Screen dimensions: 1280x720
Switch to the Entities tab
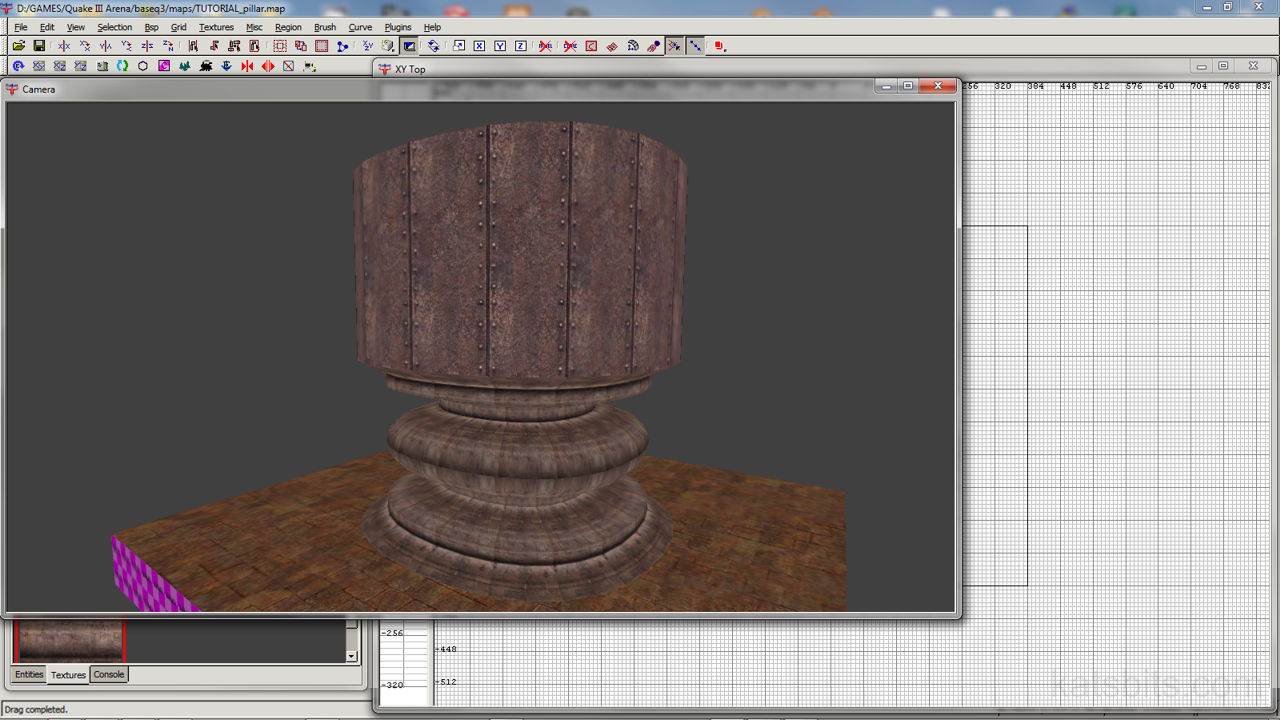29,675
